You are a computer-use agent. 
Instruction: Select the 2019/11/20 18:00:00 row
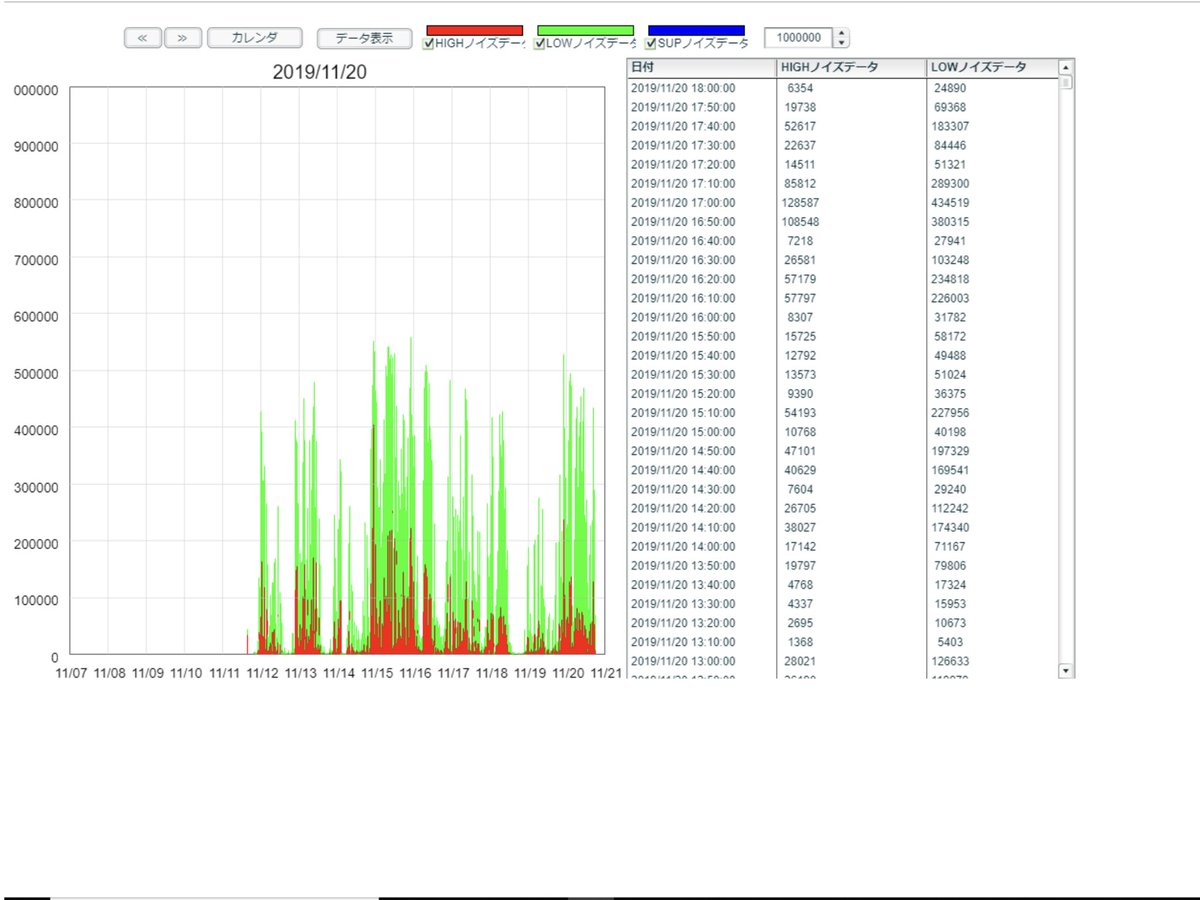click(842, 88)
